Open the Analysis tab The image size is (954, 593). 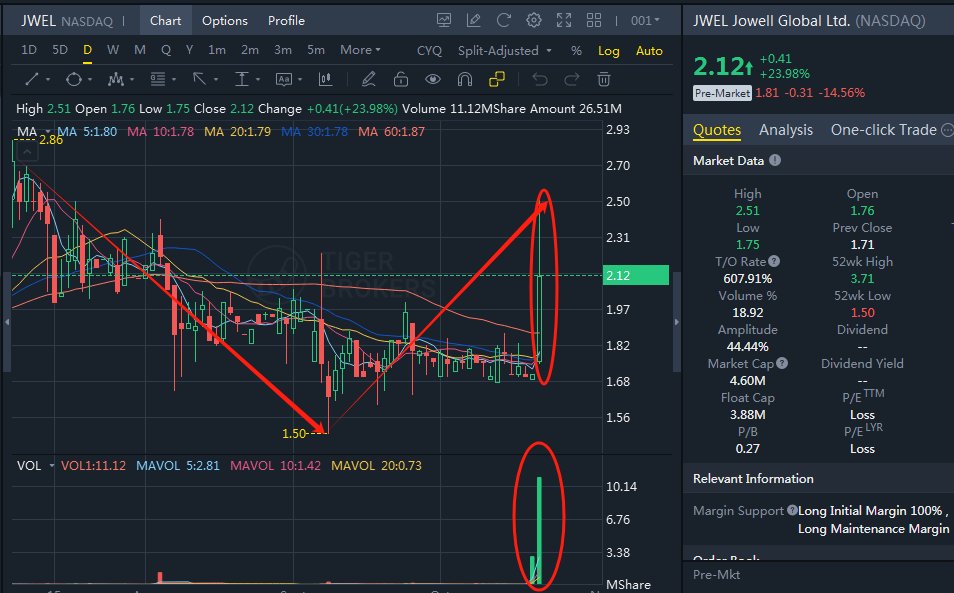coord(785,130)
